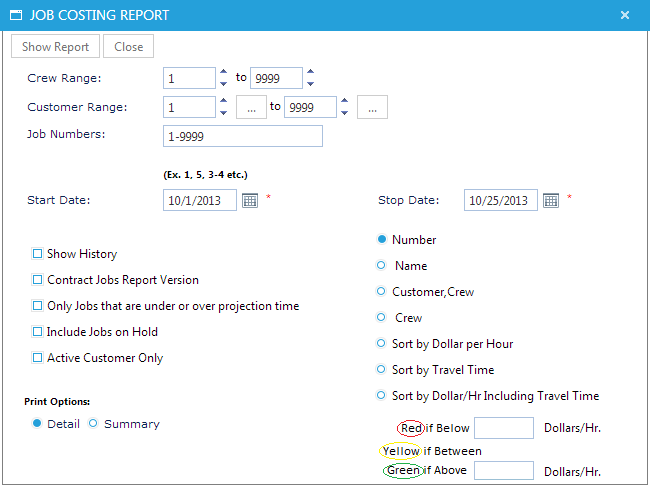The image size is (650, 485).
Task: Toggle the Include Jobs on Hold option
Action: point(38,332)
